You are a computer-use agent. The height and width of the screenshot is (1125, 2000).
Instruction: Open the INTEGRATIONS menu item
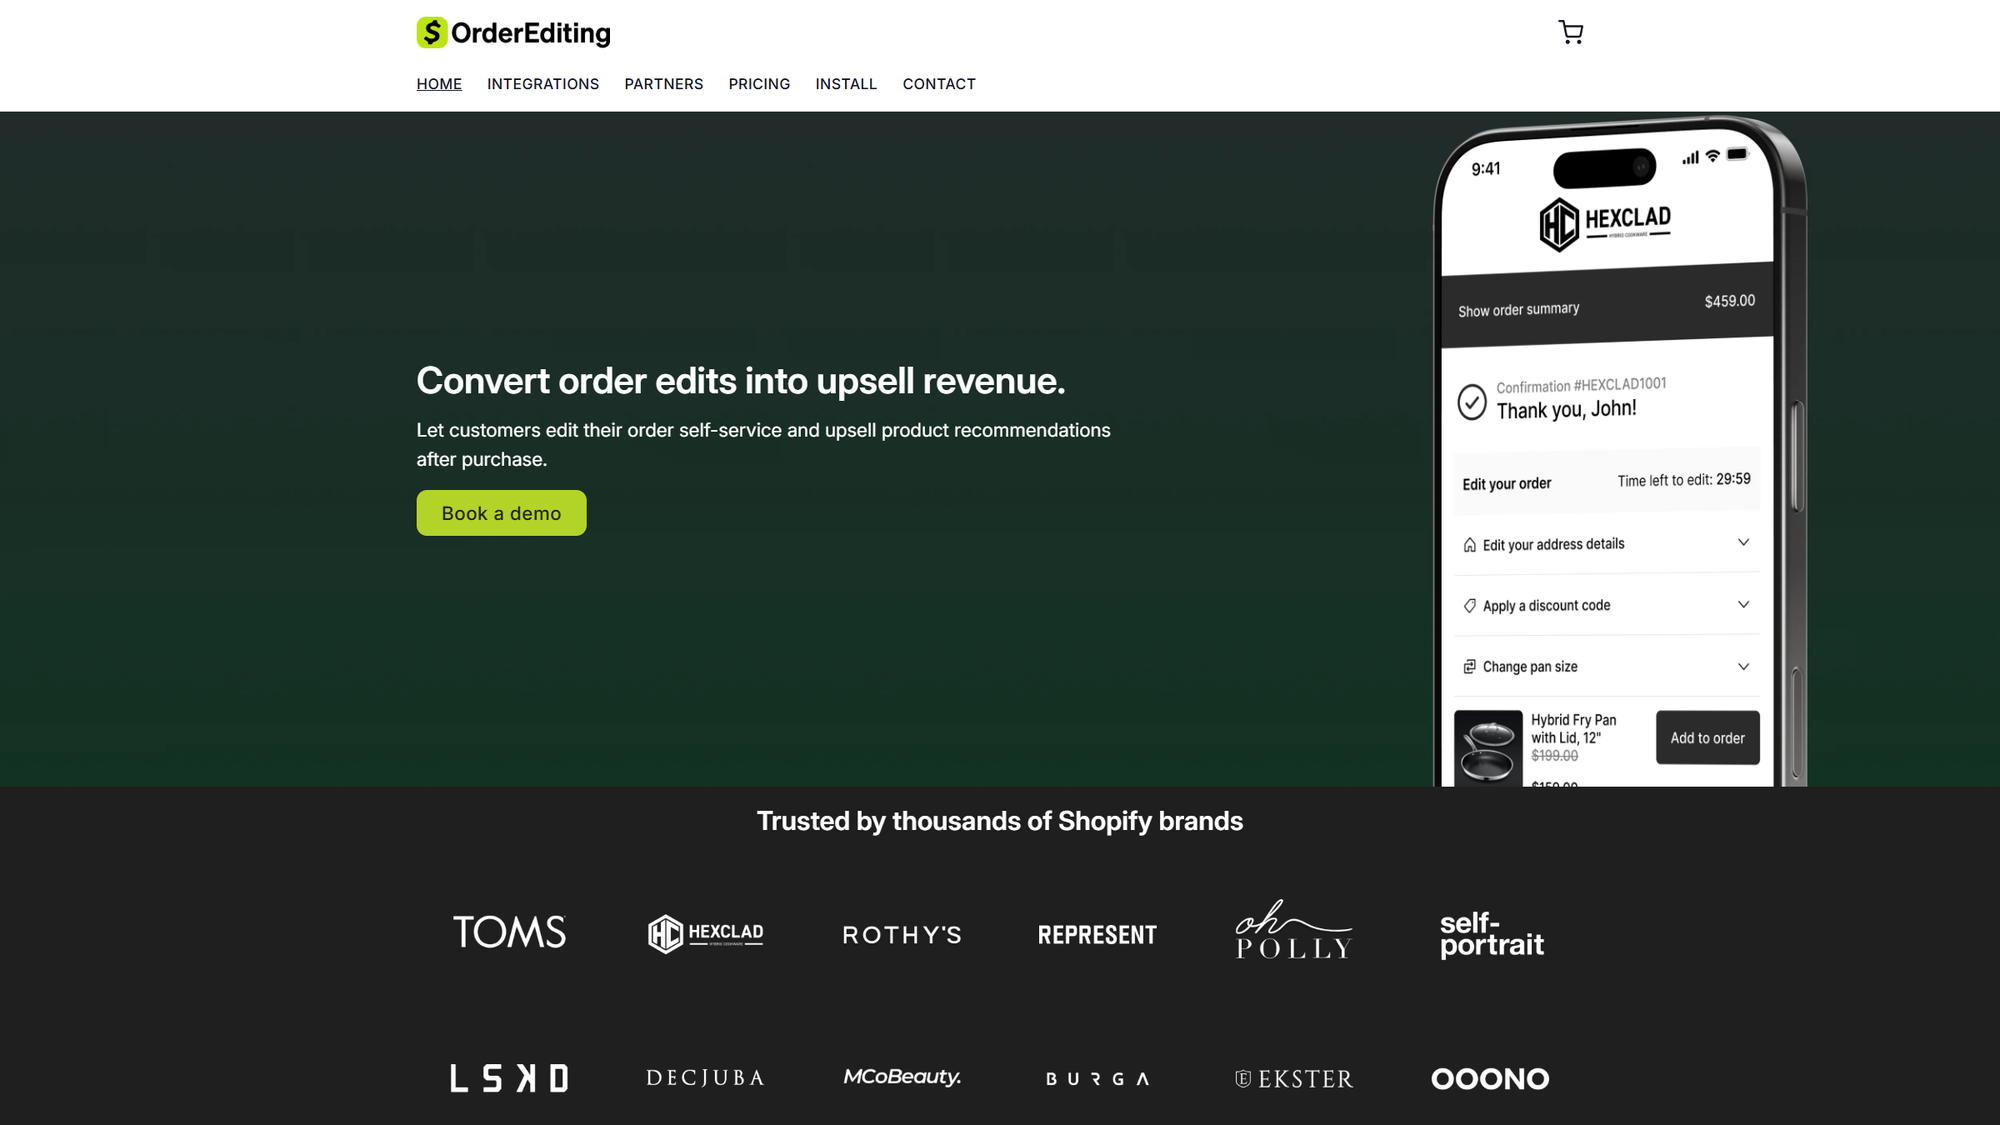click(x=542, y=84)
